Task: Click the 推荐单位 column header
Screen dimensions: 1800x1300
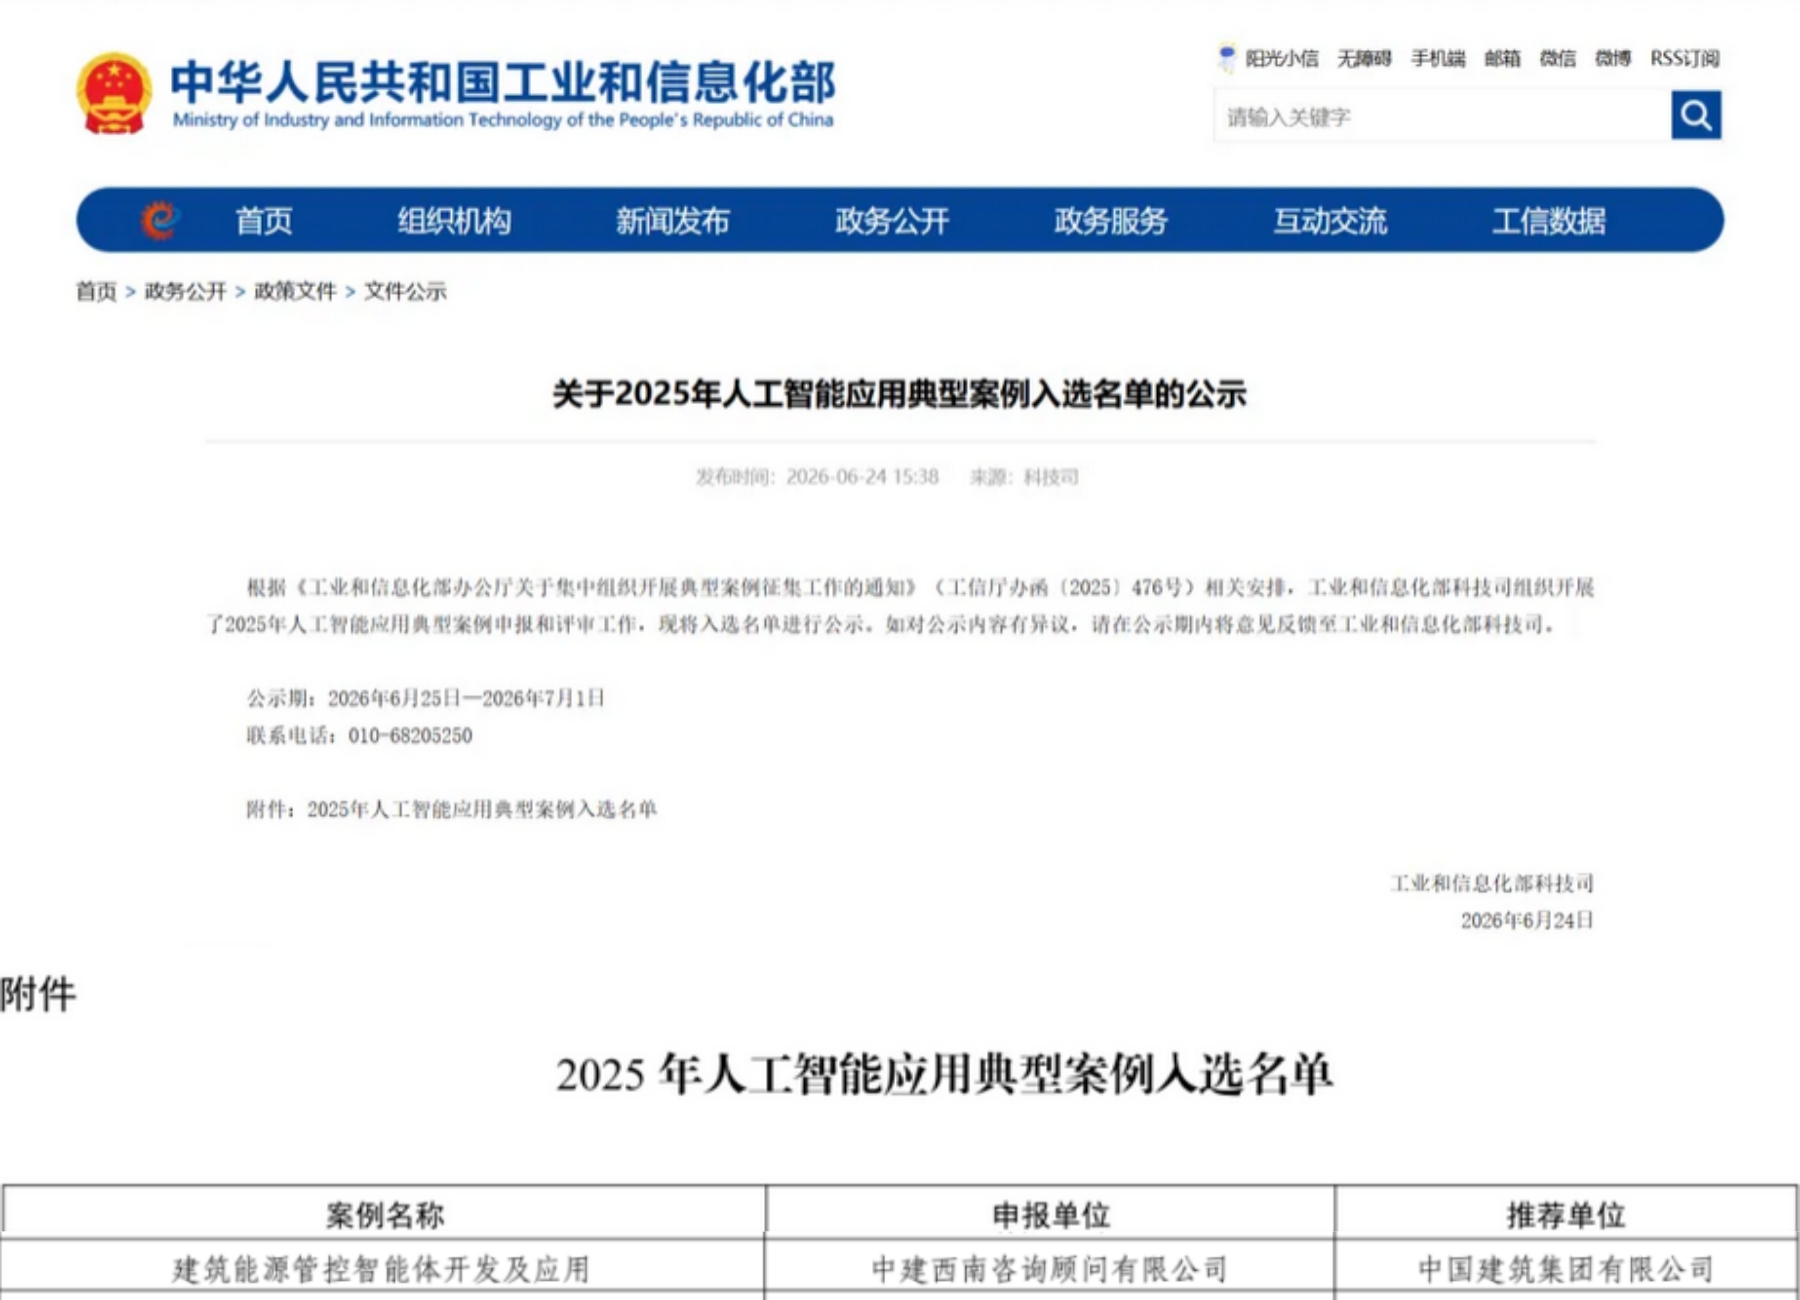Action: tap(1565, 1215)
